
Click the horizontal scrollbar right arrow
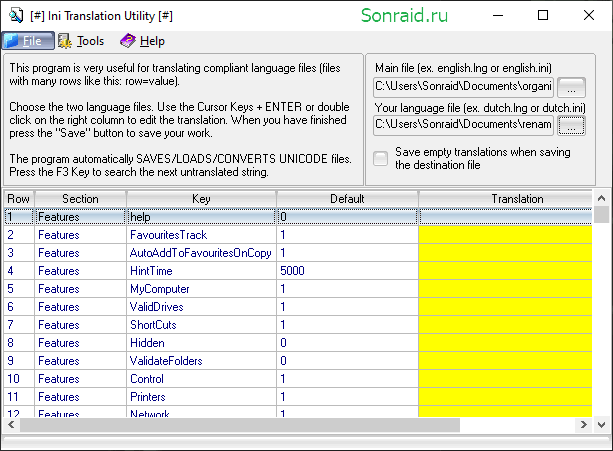click(x=584, y=424)
